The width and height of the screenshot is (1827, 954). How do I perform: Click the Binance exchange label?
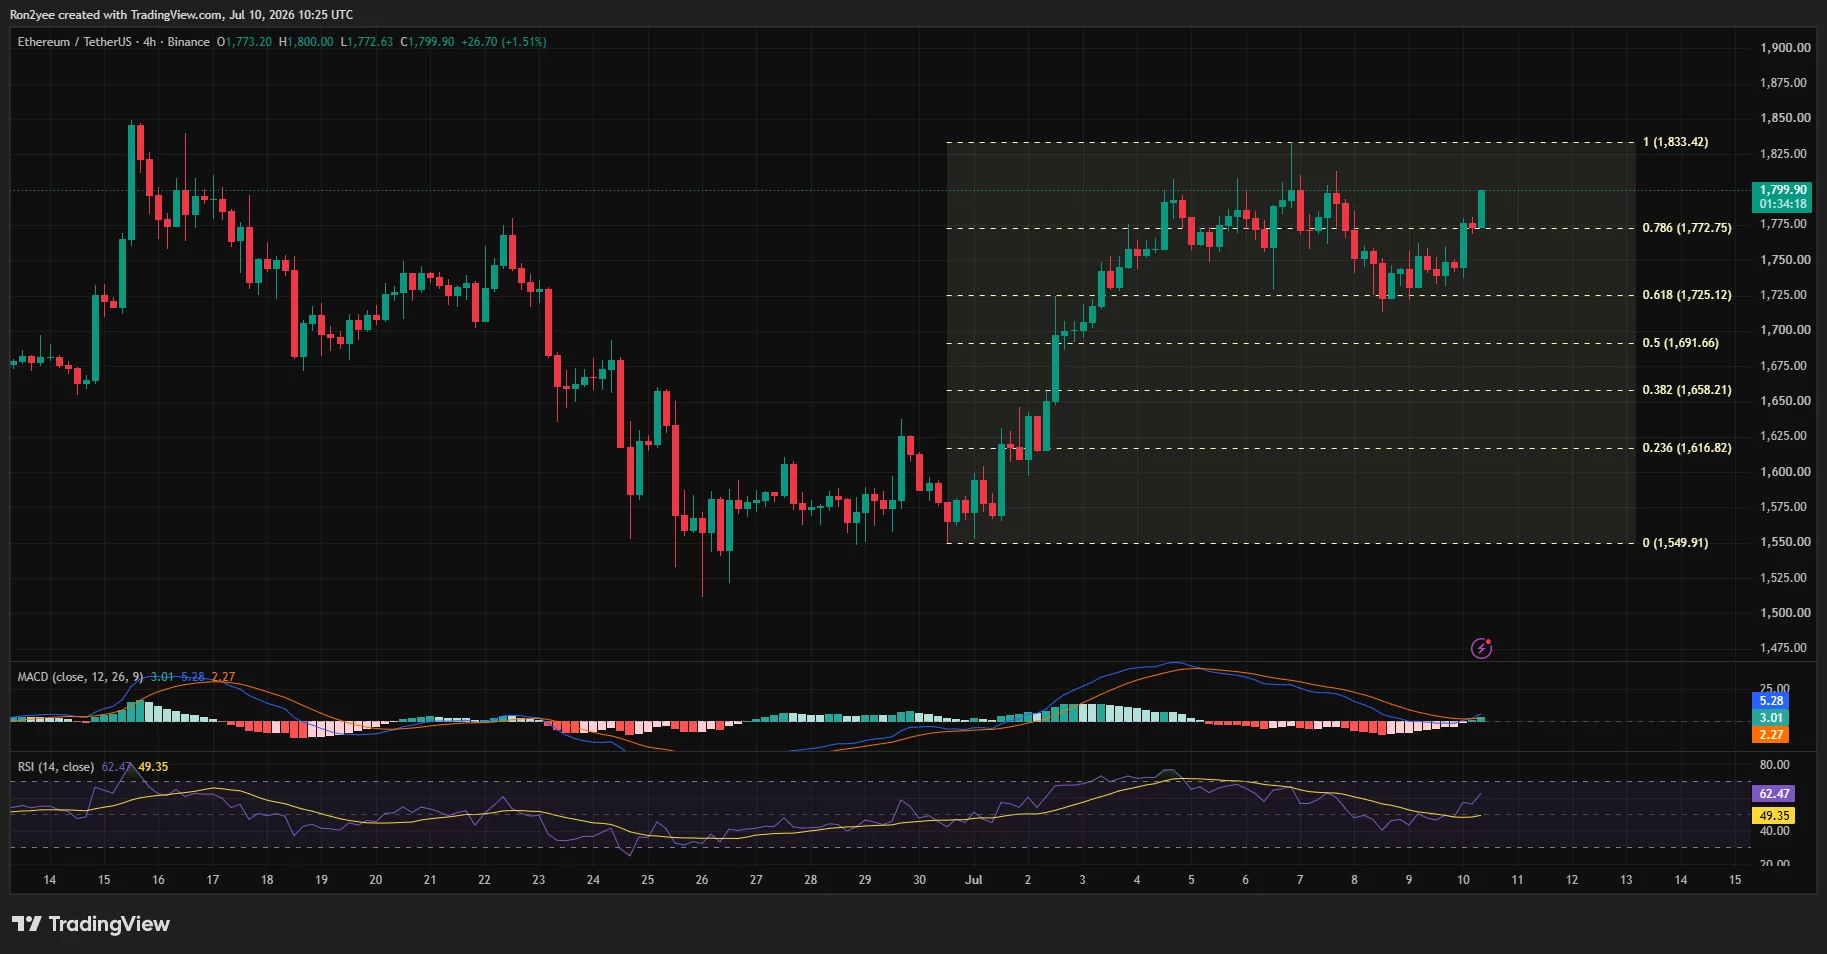(x=189, y=42)
